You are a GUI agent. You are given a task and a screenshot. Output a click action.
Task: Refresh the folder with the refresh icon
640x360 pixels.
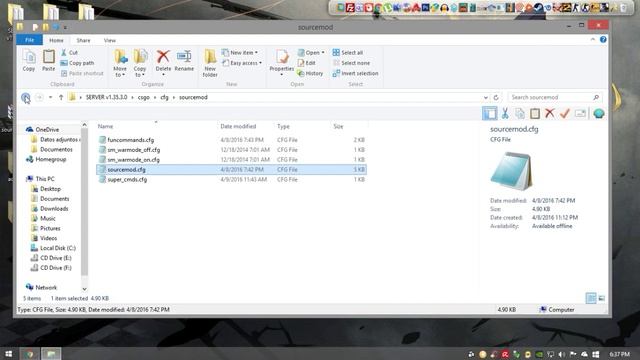pos(496,98)
